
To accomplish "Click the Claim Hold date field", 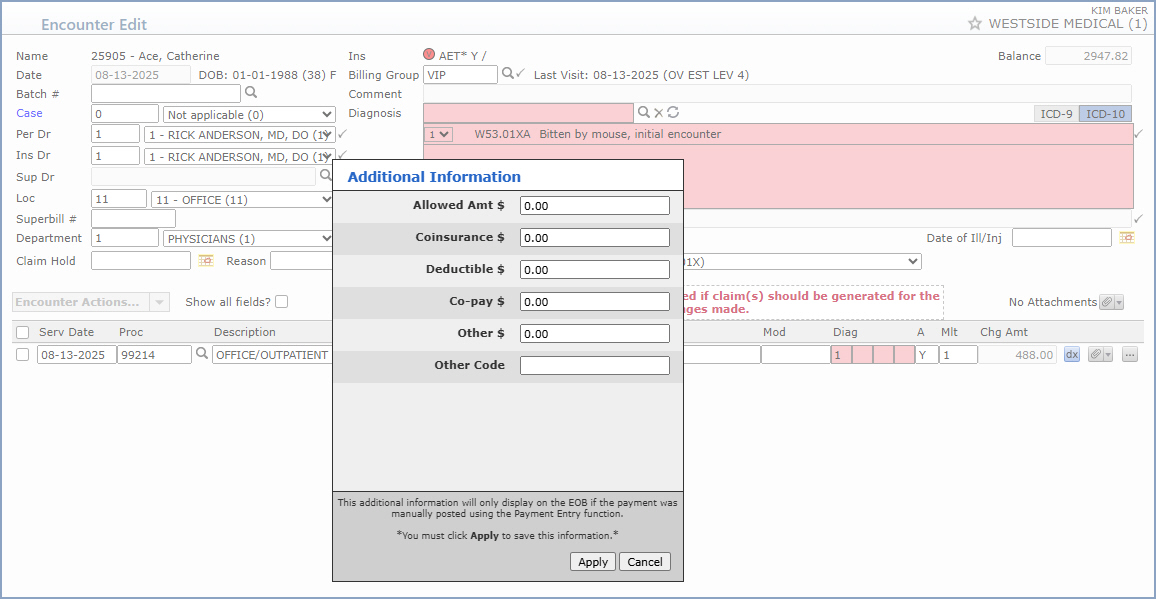I will click(141, 260).
